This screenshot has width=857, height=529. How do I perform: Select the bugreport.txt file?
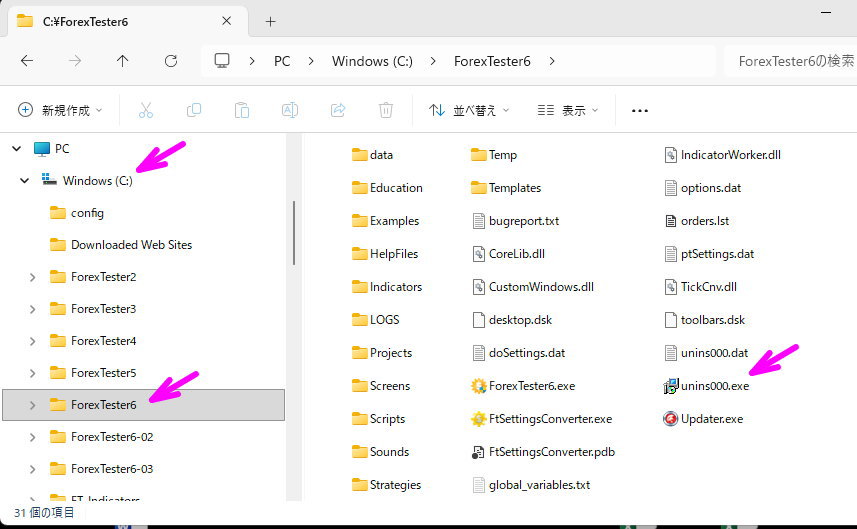coord(515,221)
